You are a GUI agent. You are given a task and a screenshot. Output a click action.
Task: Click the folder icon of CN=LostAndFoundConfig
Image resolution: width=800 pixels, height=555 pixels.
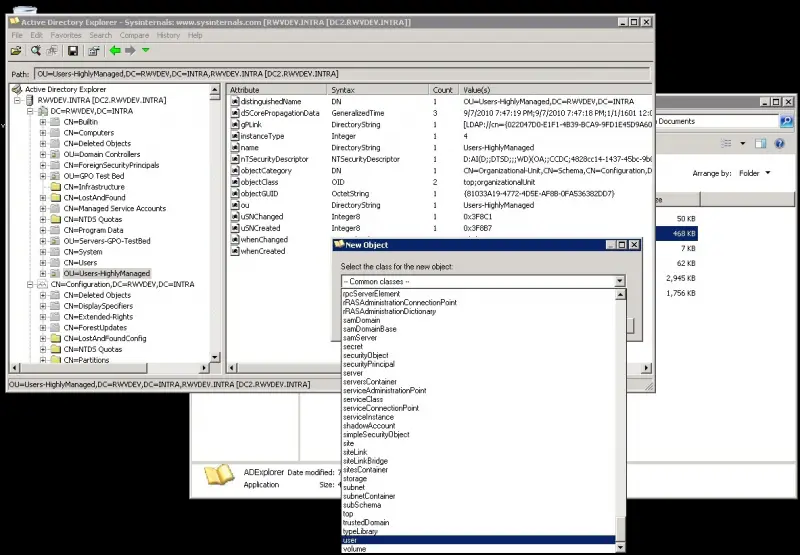56,338
